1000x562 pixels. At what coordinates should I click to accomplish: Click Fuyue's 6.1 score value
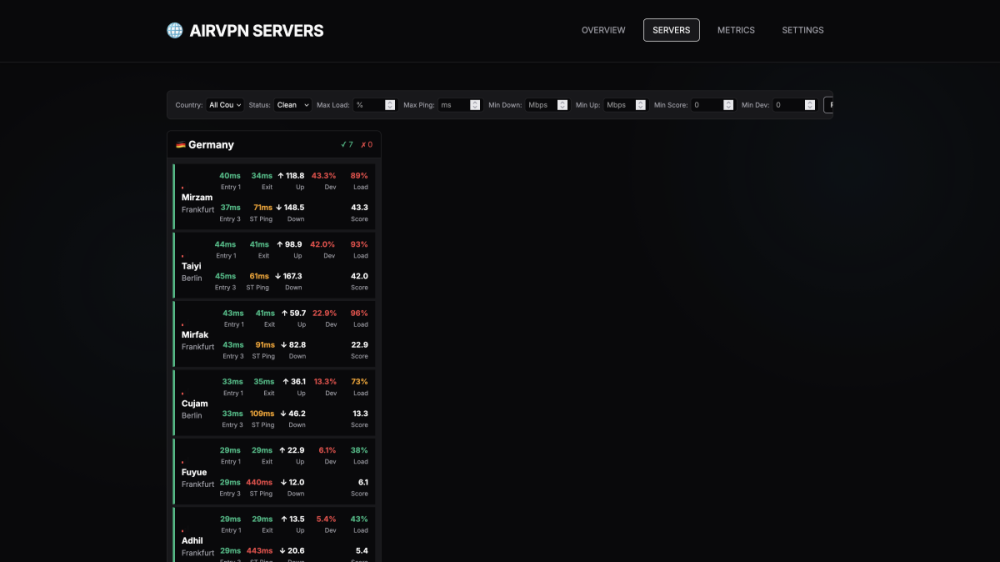(x=363, y=483)
